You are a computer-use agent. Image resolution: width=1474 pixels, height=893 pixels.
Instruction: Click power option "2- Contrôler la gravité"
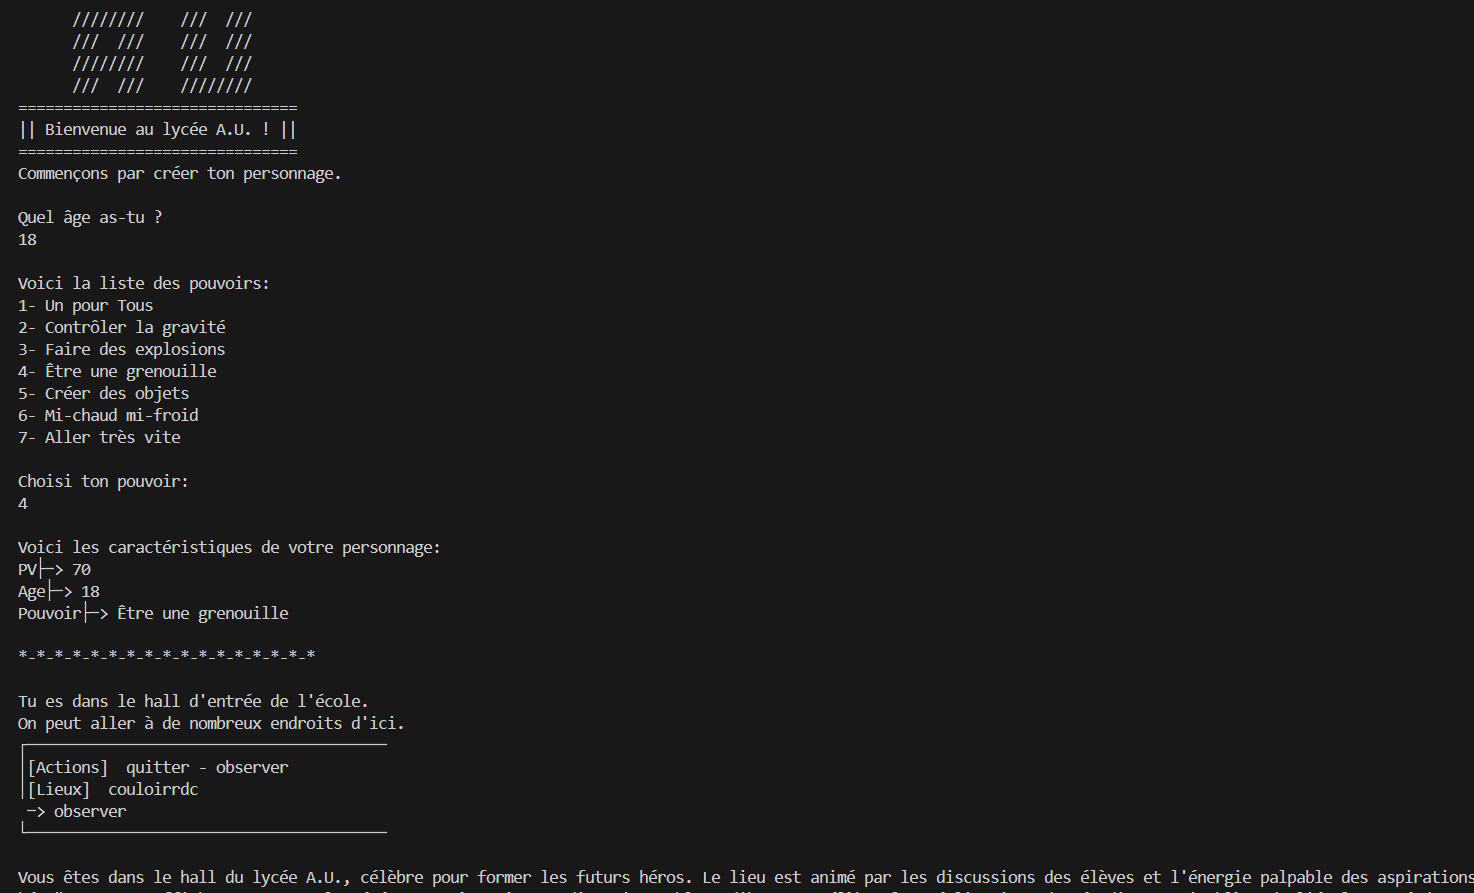click(x=122, y=327)
